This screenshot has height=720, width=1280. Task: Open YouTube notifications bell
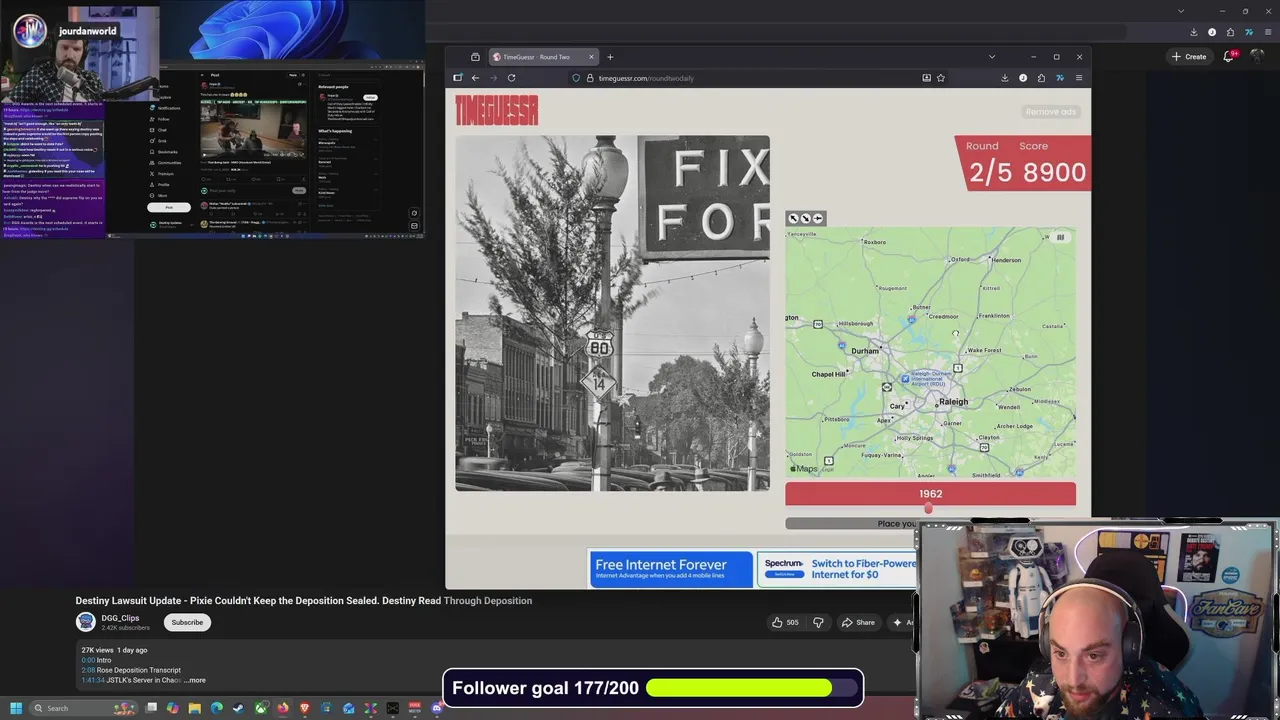[1229, 57]
